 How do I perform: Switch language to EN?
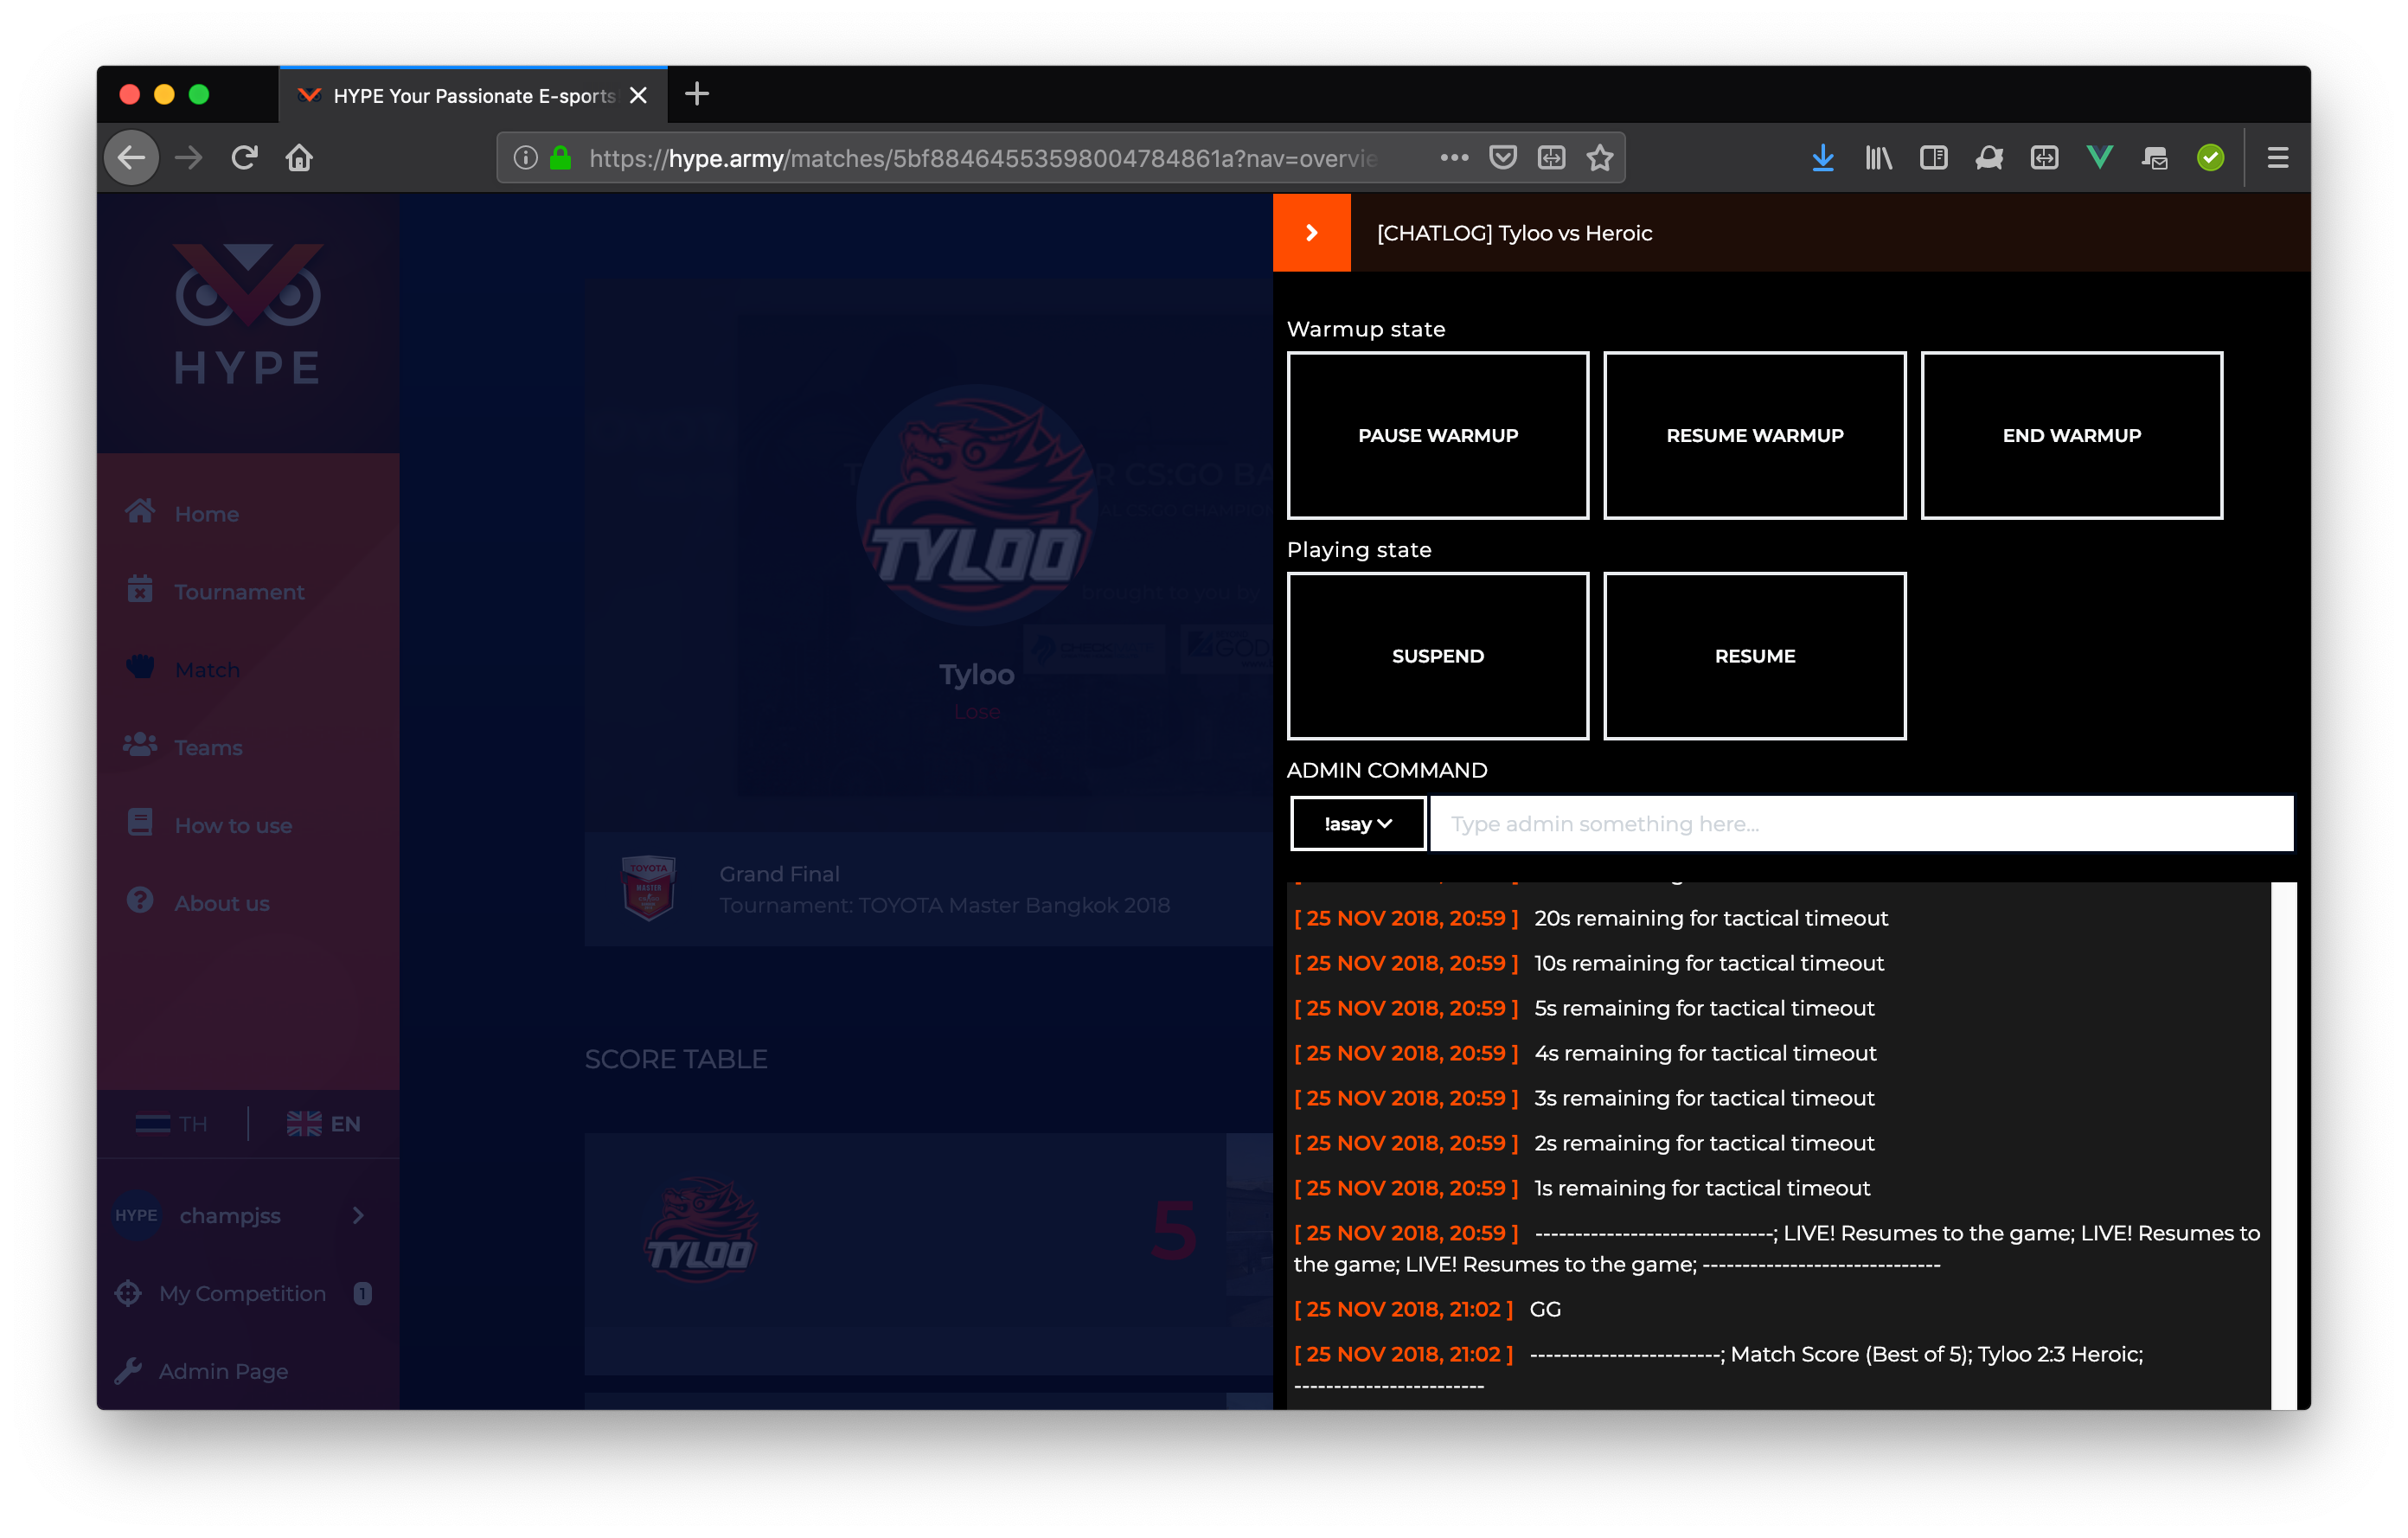[323, 1123]
